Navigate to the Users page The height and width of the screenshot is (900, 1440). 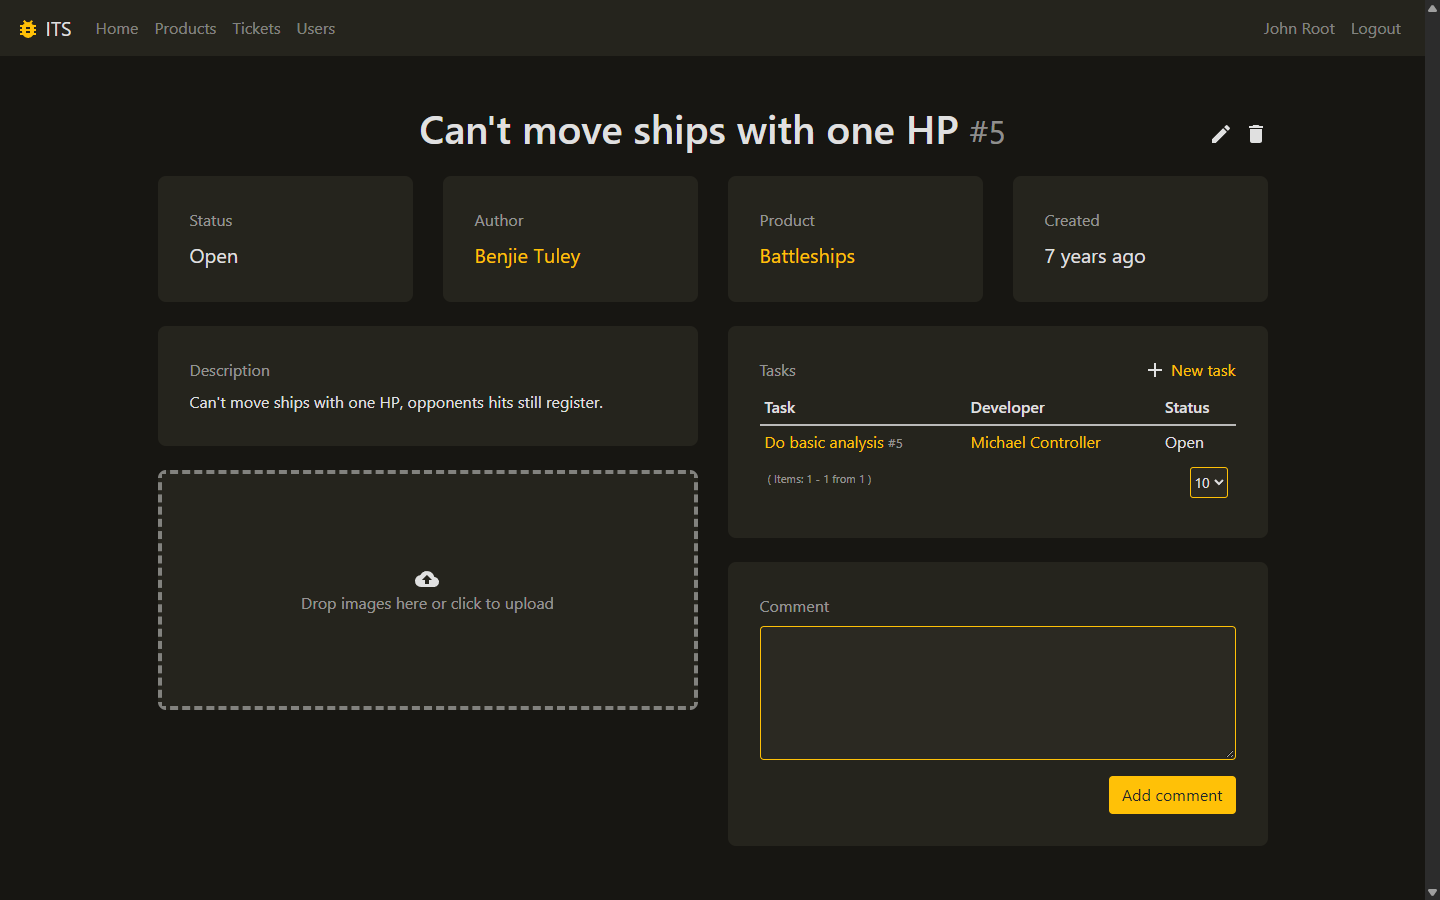[x=316, y=28]
